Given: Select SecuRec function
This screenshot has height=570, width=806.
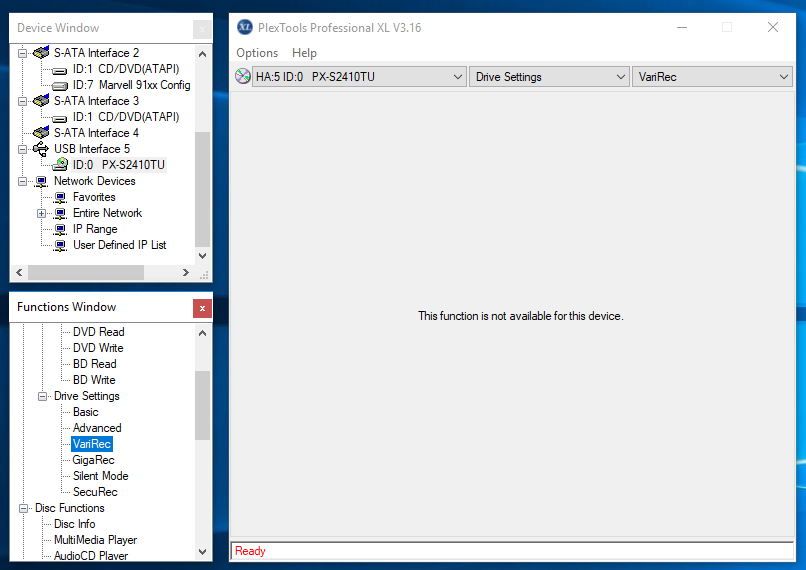Looking at the screenshot, I should (95, 491).
